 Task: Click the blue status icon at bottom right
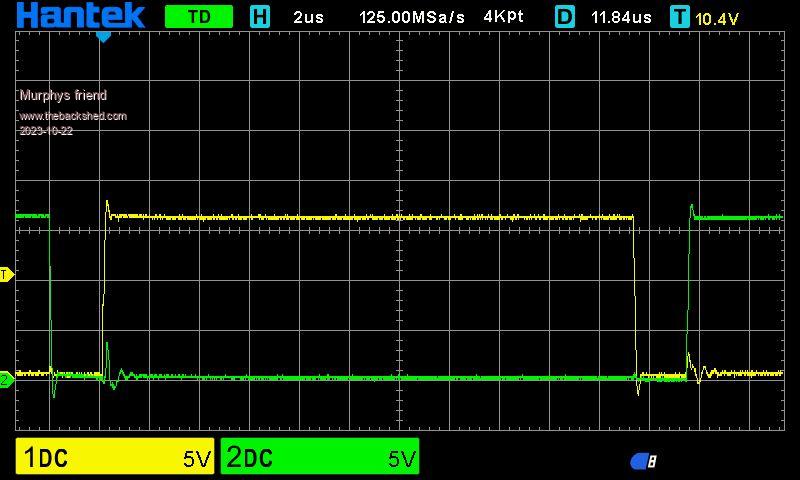point(643,461)
